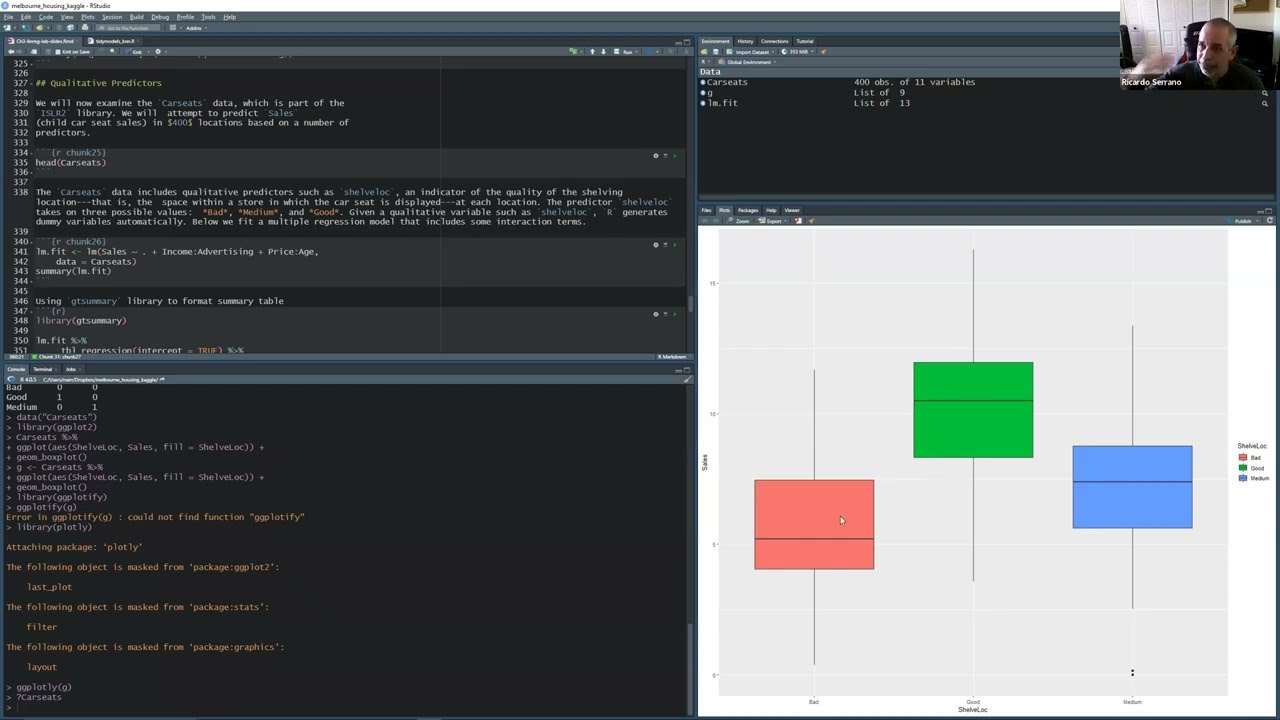Click the clear console broom icon
Viewport: 1280px width, 720px height.
point(686,379)
